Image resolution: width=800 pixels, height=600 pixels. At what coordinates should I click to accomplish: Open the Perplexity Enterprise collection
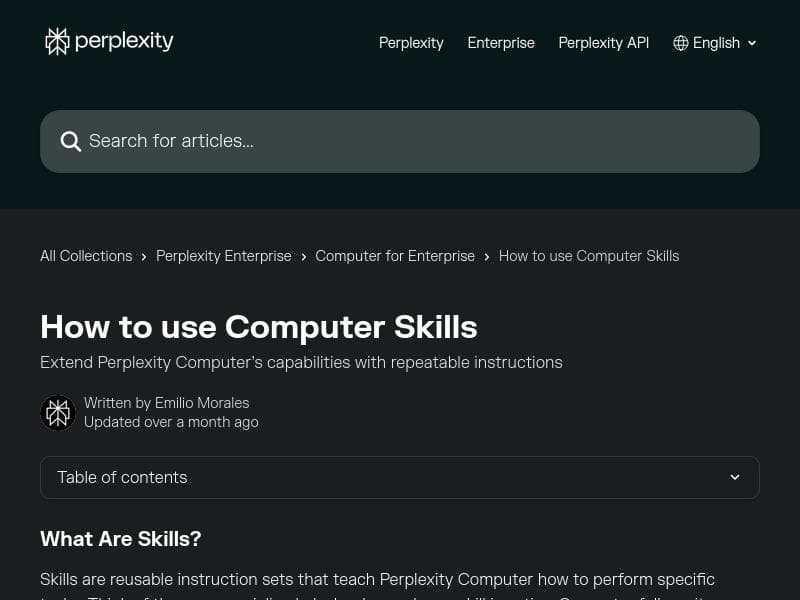[224, 256]
